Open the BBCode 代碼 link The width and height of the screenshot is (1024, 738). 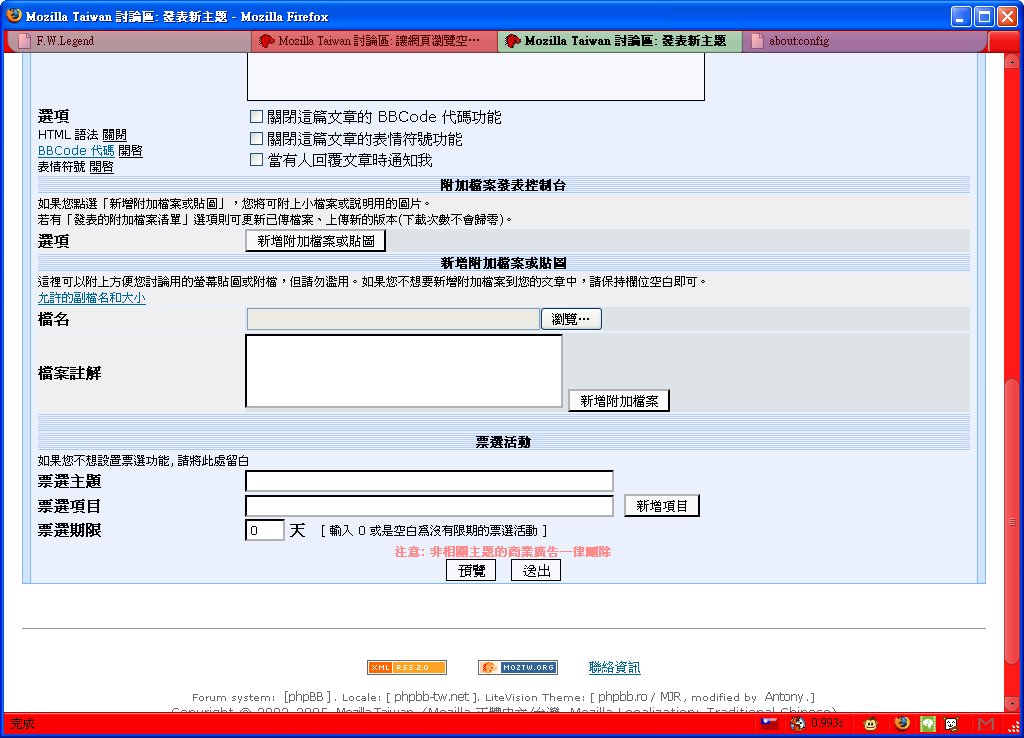pos(76,151)
